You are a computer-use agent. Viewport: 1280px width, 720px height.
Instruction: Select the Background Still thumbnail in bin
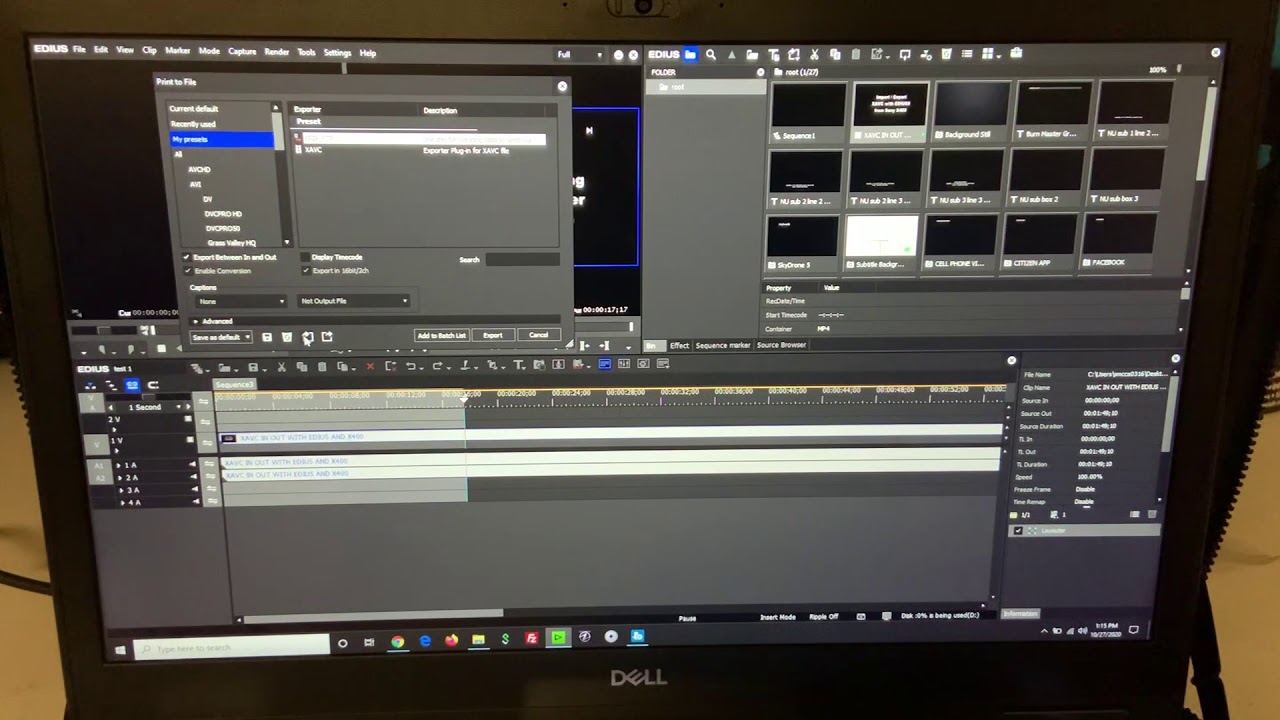click(972, 112)
